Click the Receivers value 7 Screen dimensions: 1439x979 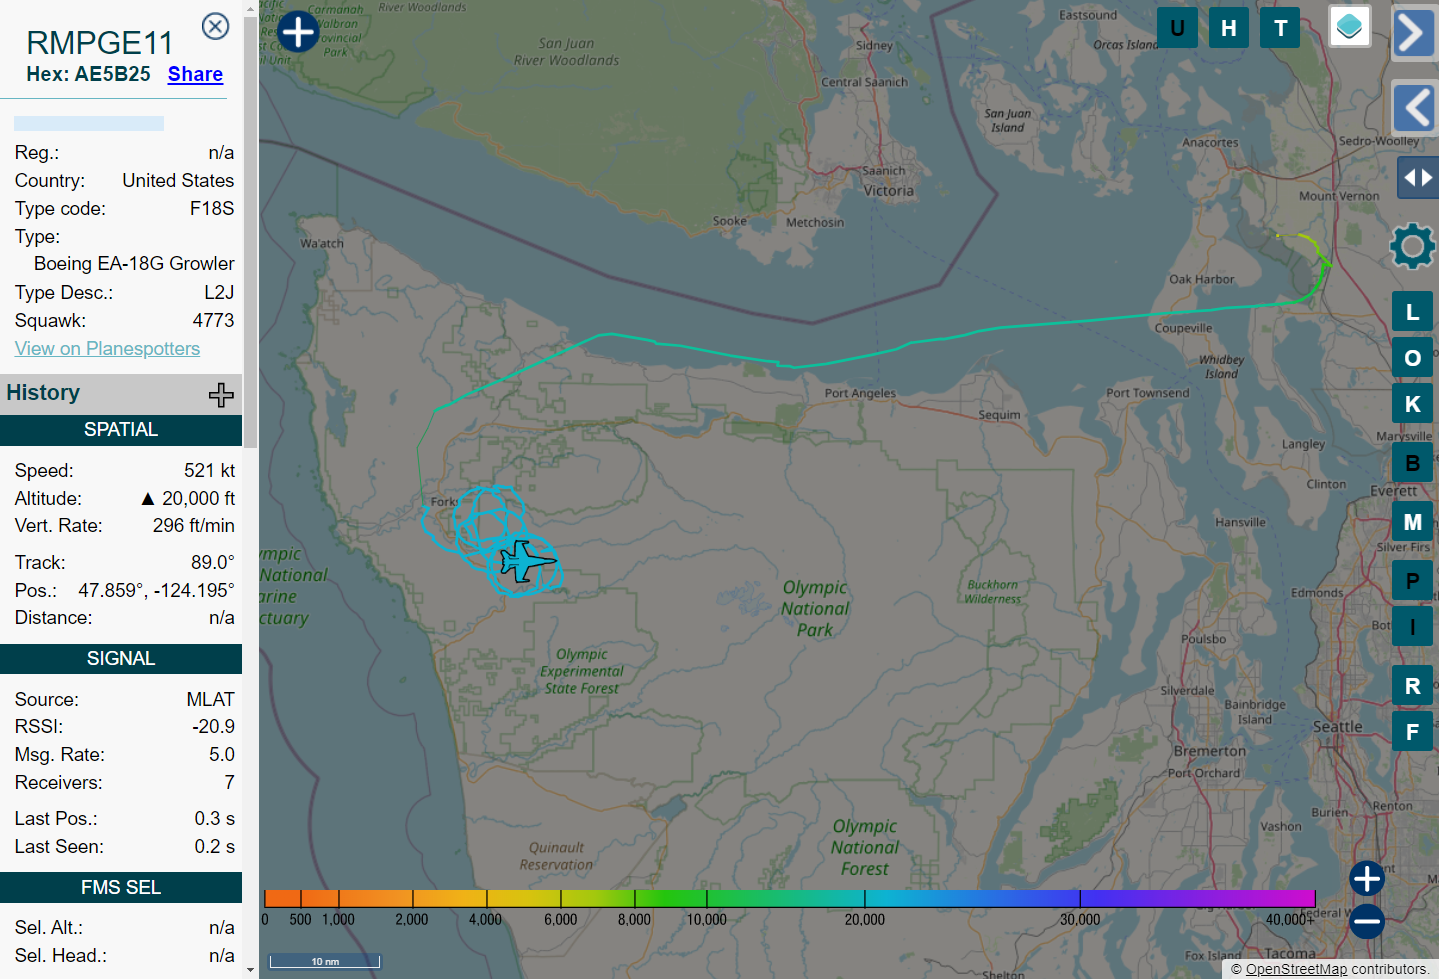point(229,783)
